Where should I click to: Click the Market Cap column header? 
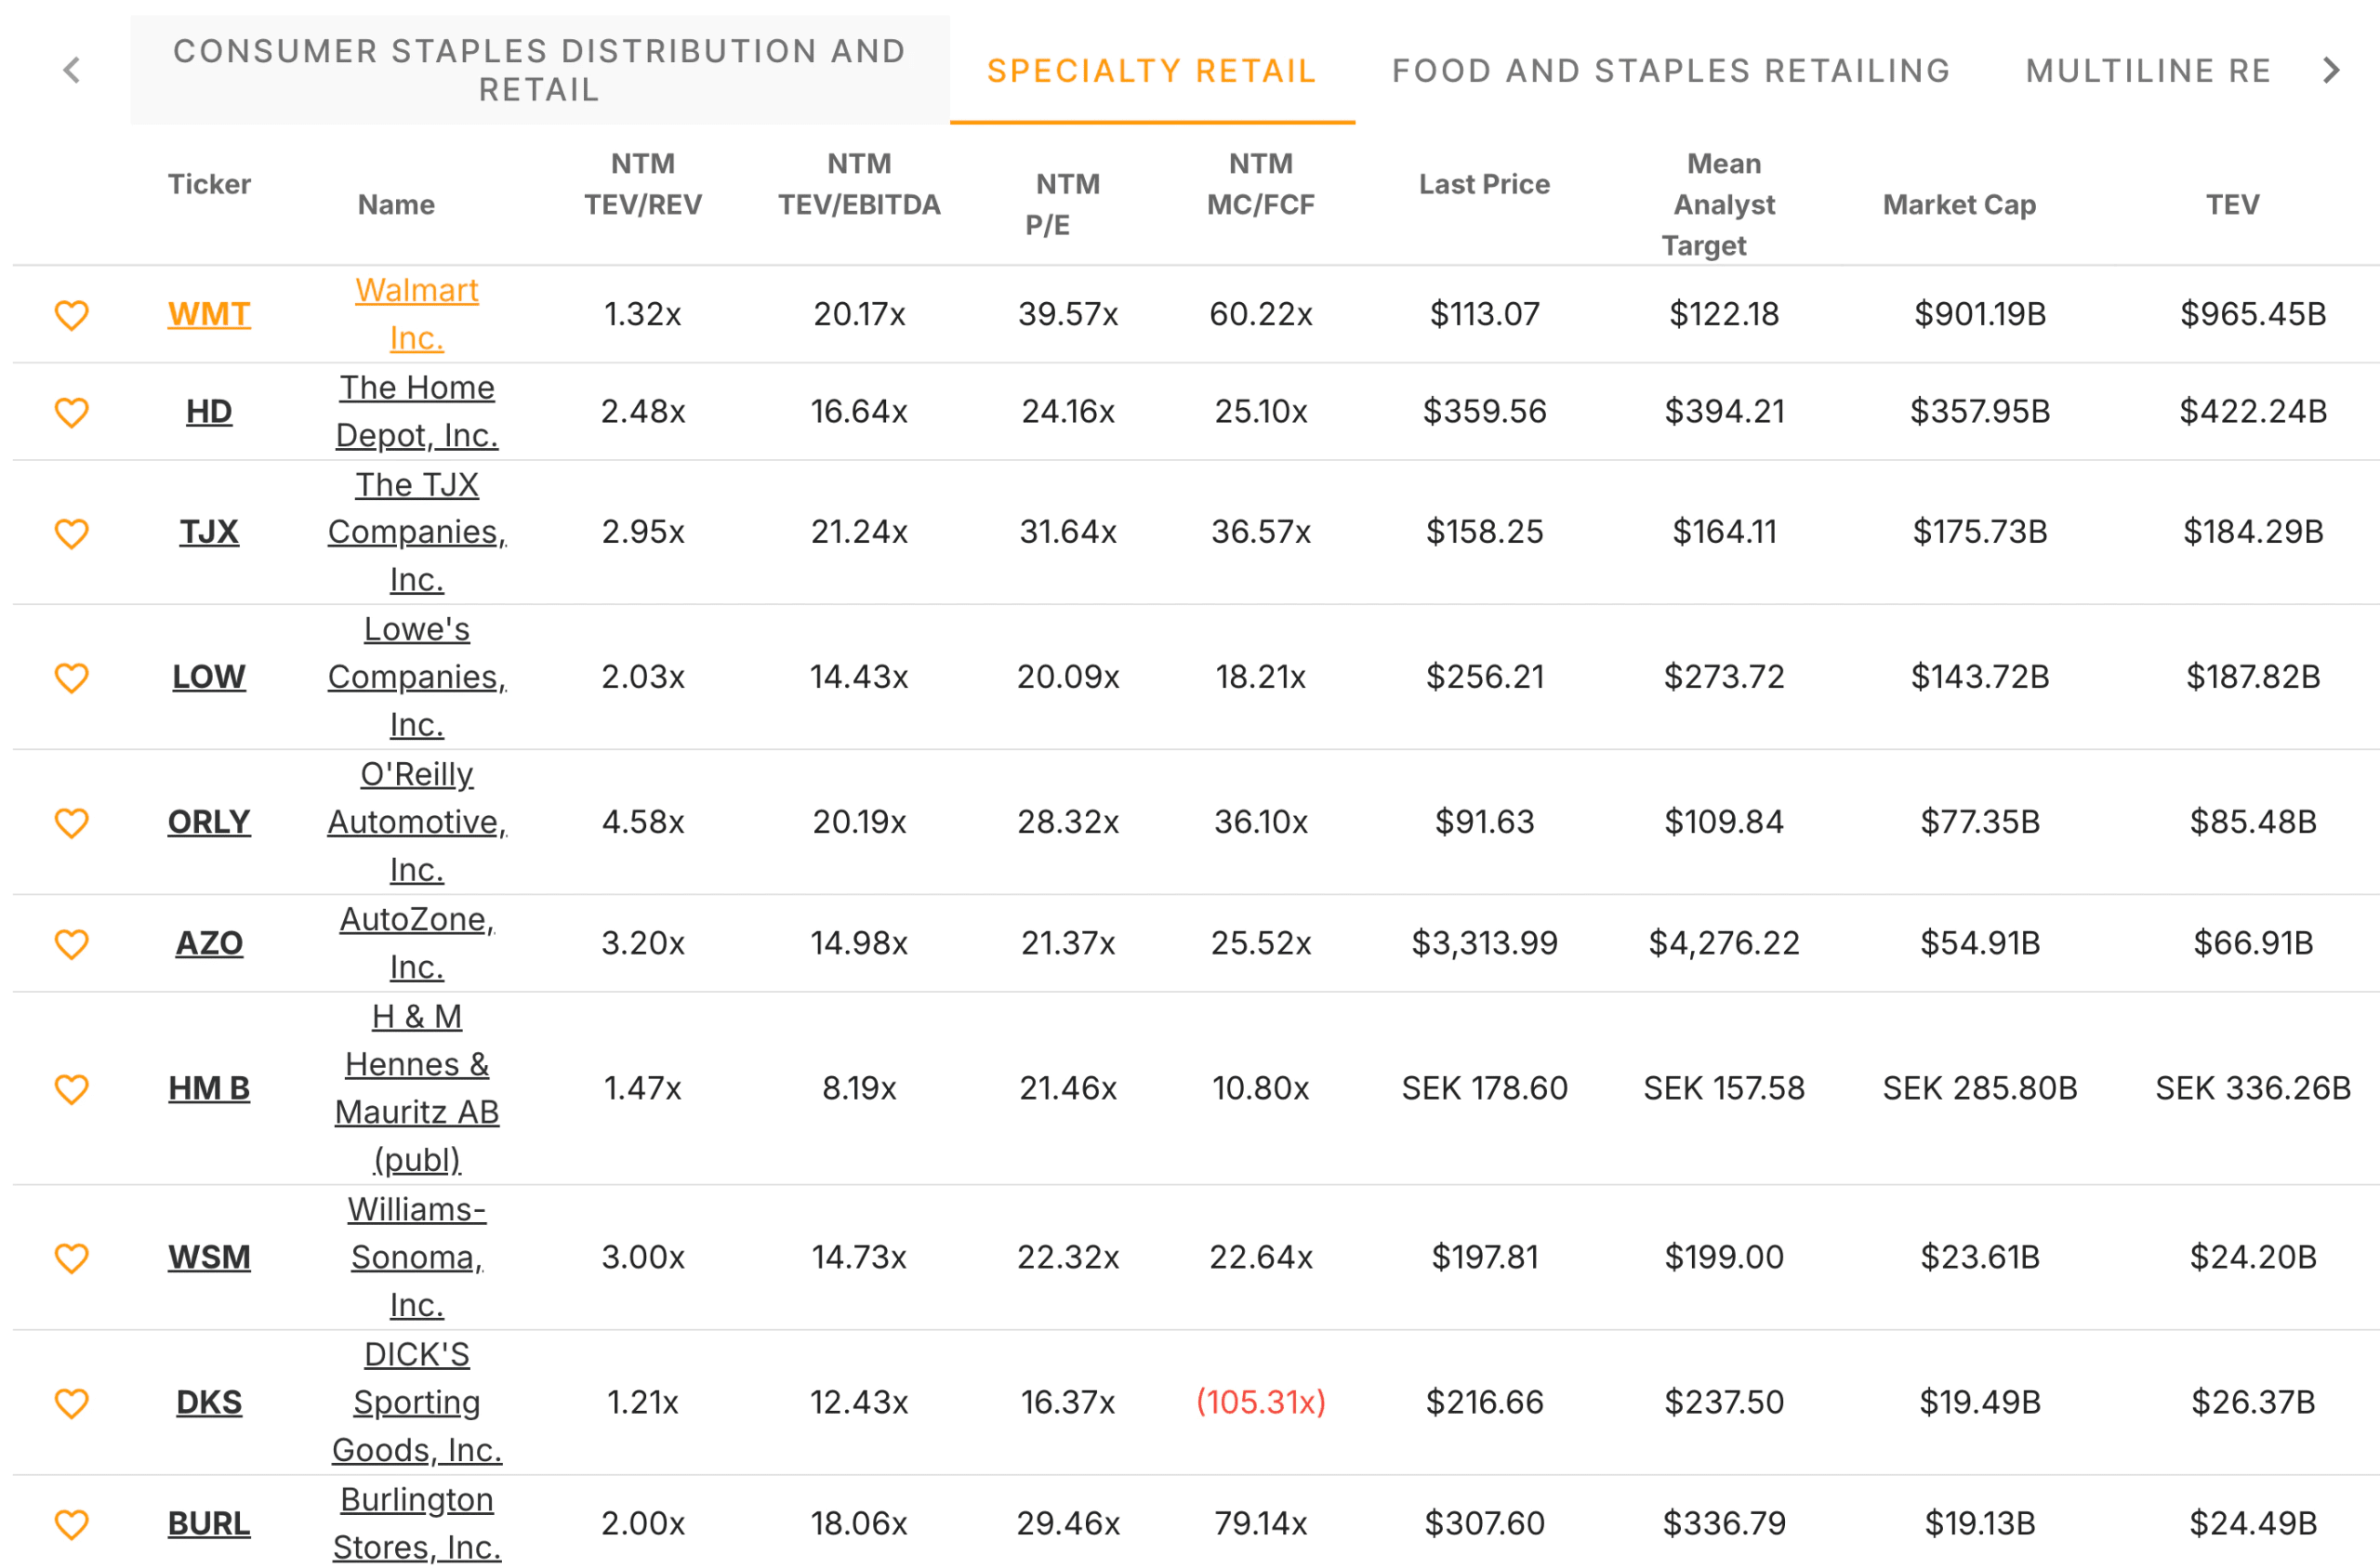tap(1958, 204)
